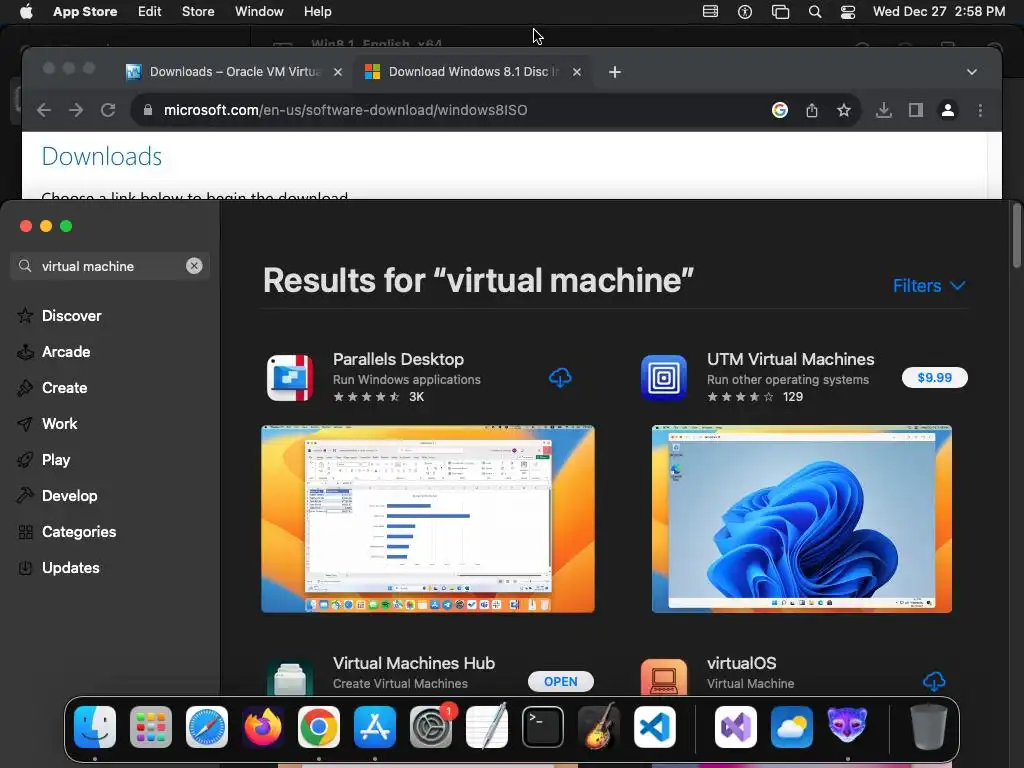
Task: Open the Parallels Desktop title link
Action: 398,359
